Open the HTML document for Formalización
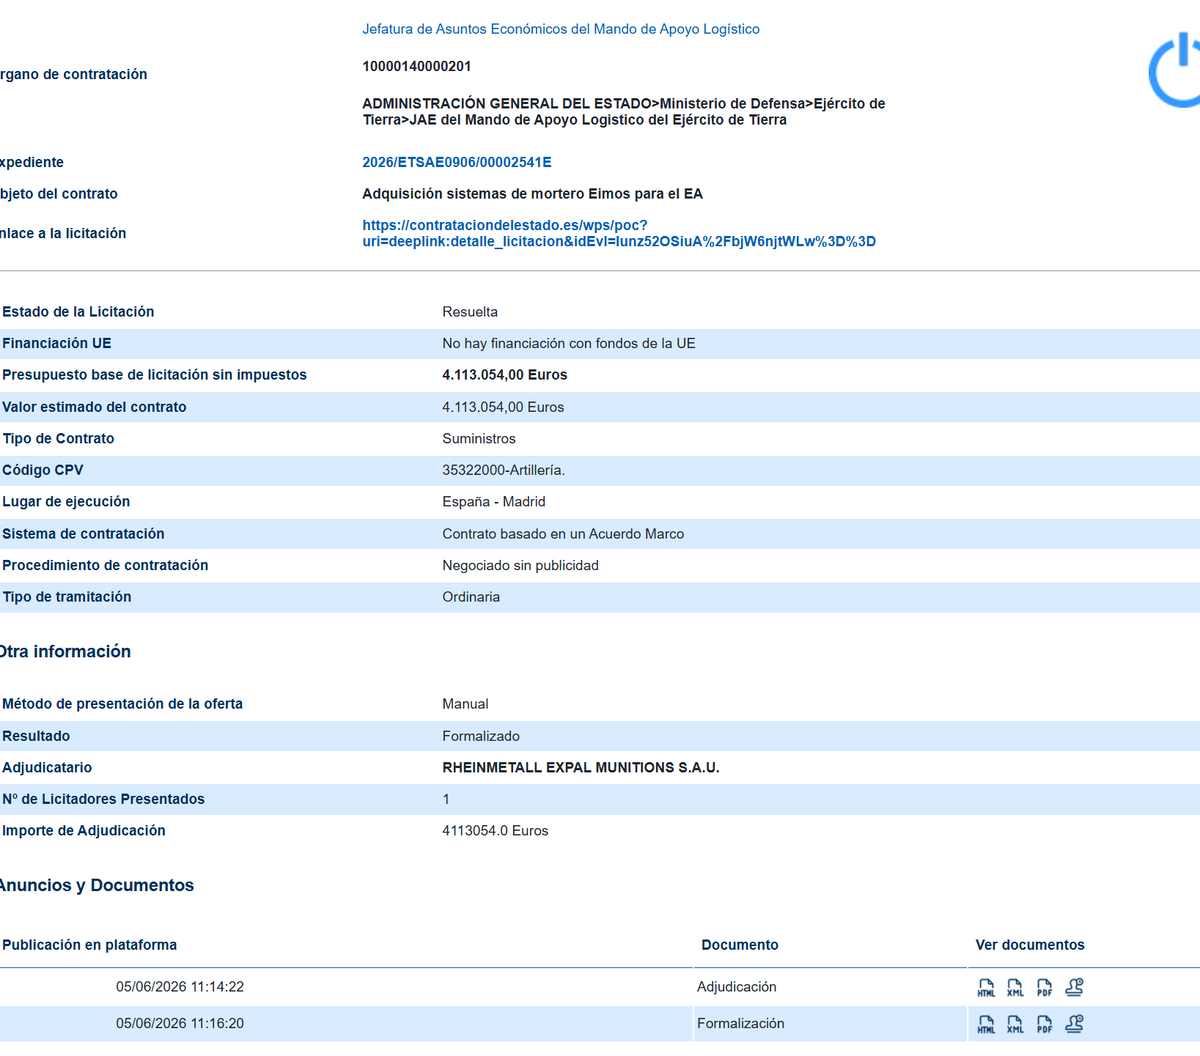1200x1056 pixels. pos(986,1024)
